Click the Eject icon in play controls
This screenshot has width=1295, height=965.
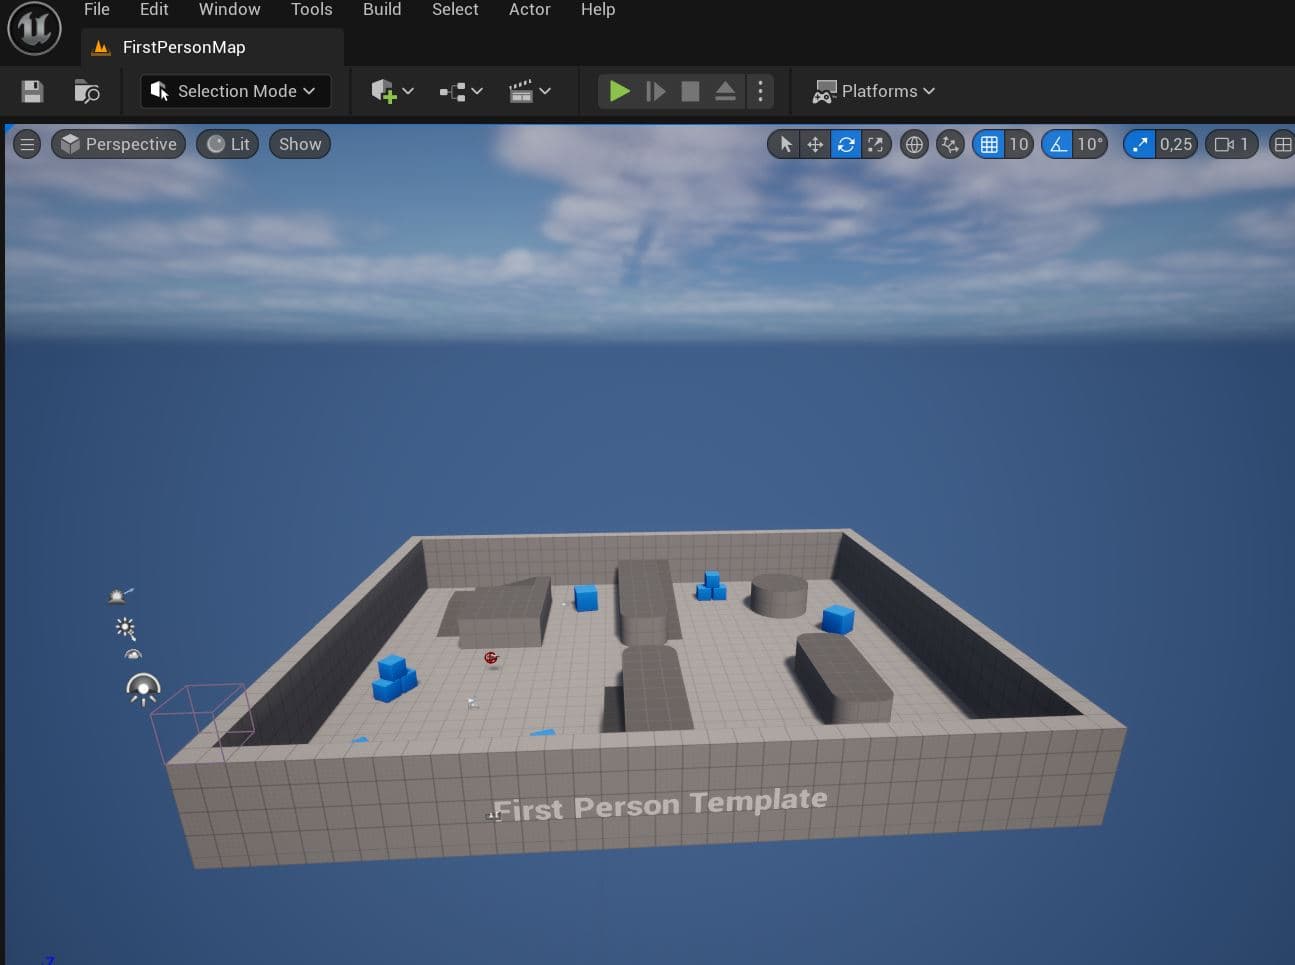(x=725, y=91)
